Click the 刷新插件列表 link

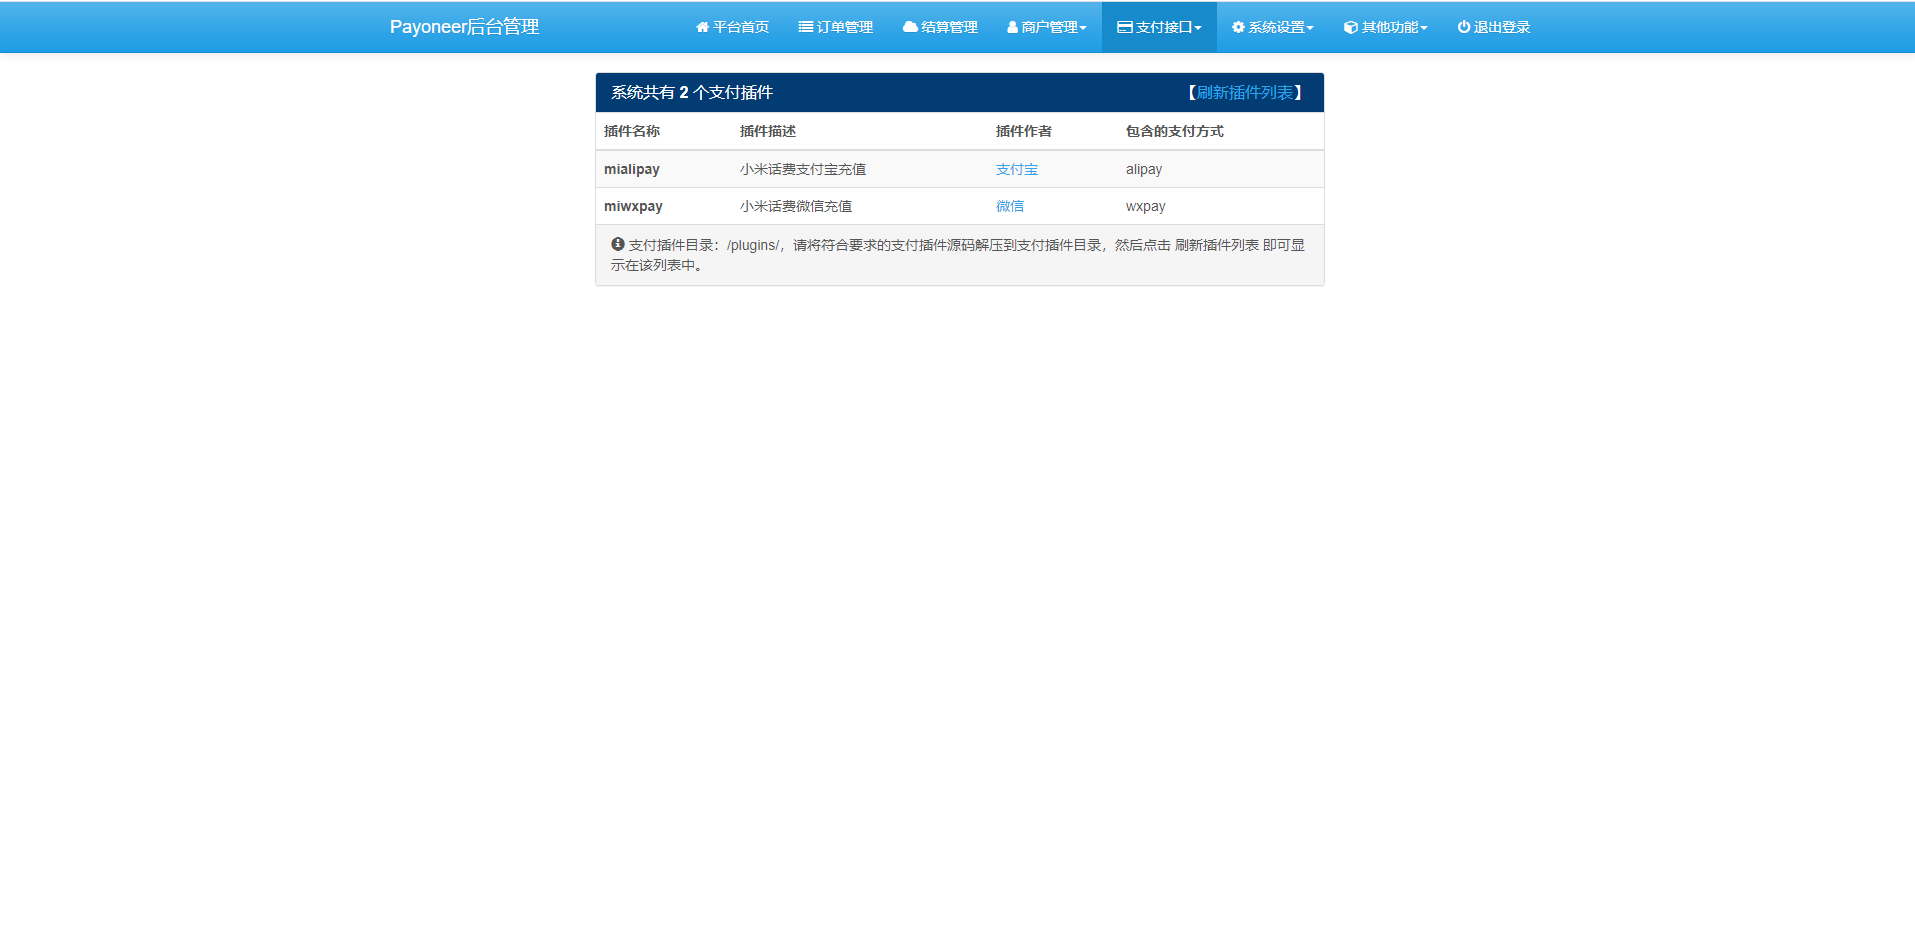pos(1244,92)
